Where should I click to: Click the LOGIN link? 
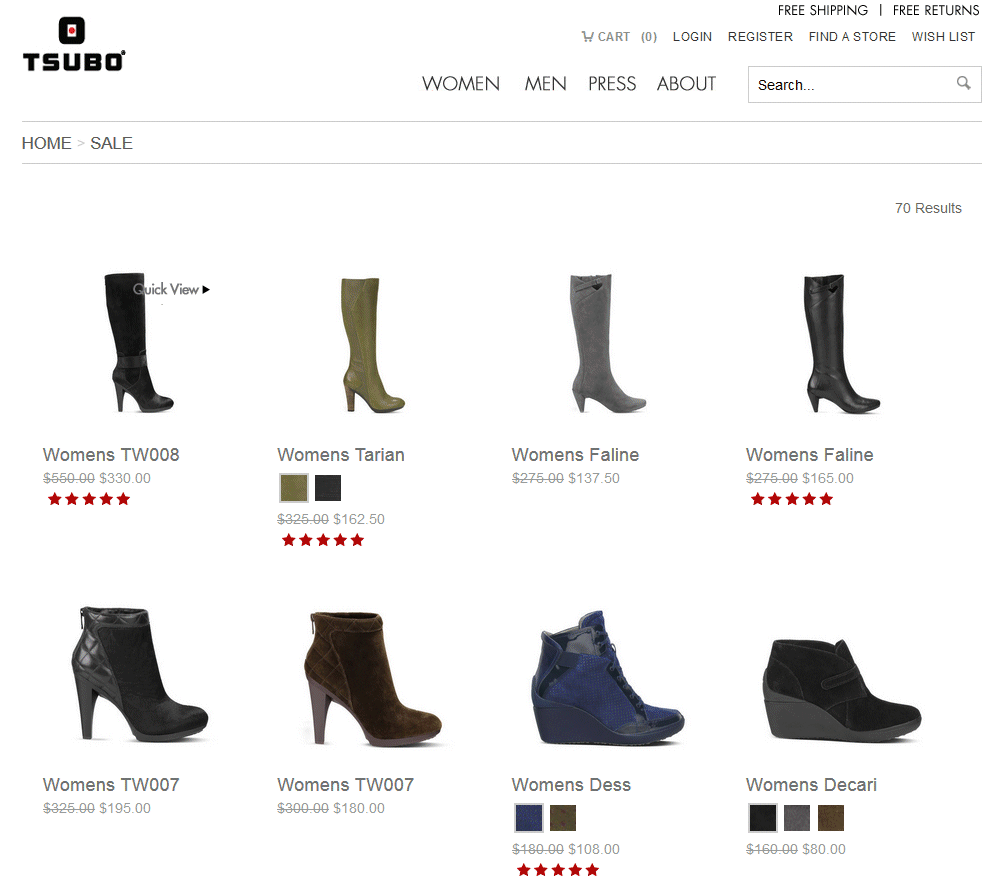[692, 37]
